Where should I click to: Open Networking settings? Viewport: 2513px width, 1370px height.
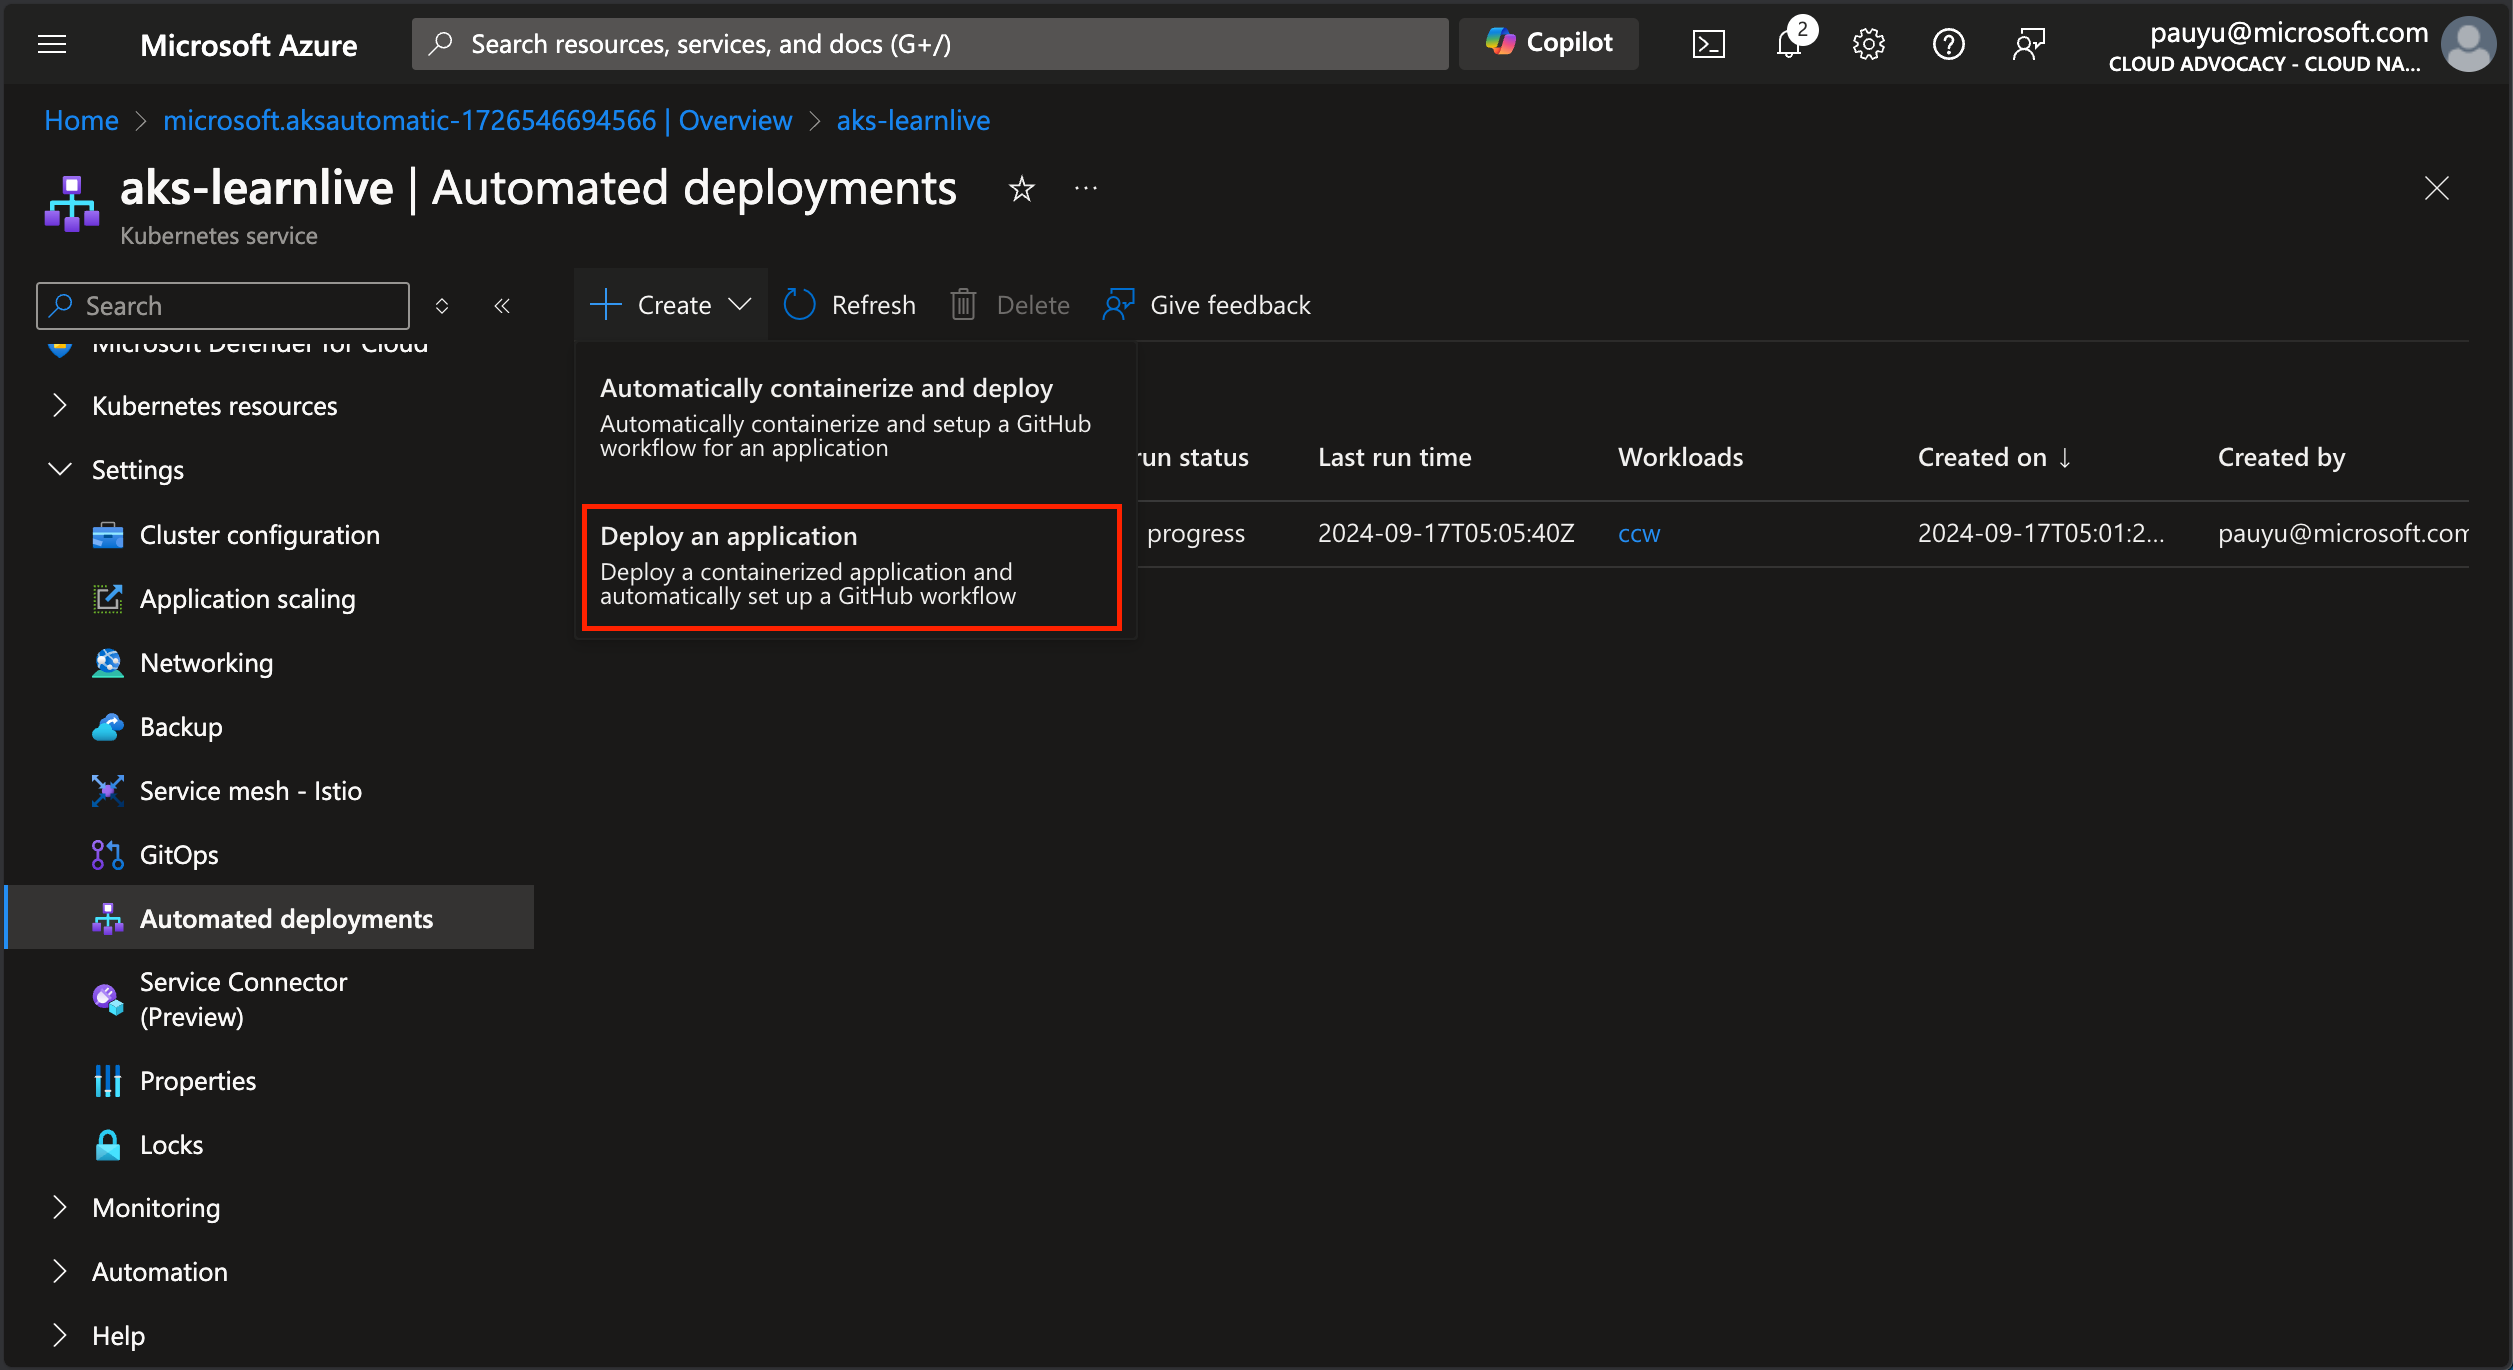(206, 663)
